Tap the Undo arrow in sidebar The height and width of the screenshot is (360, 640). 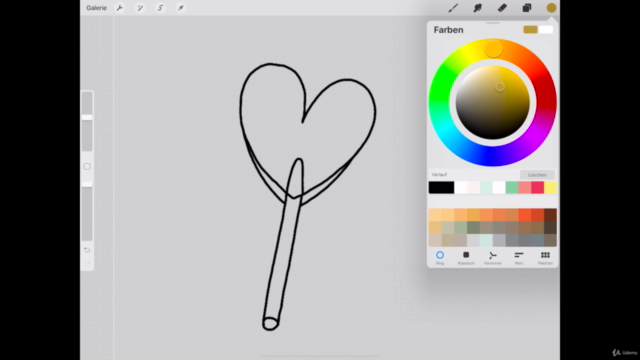click(x=87, y=250)
